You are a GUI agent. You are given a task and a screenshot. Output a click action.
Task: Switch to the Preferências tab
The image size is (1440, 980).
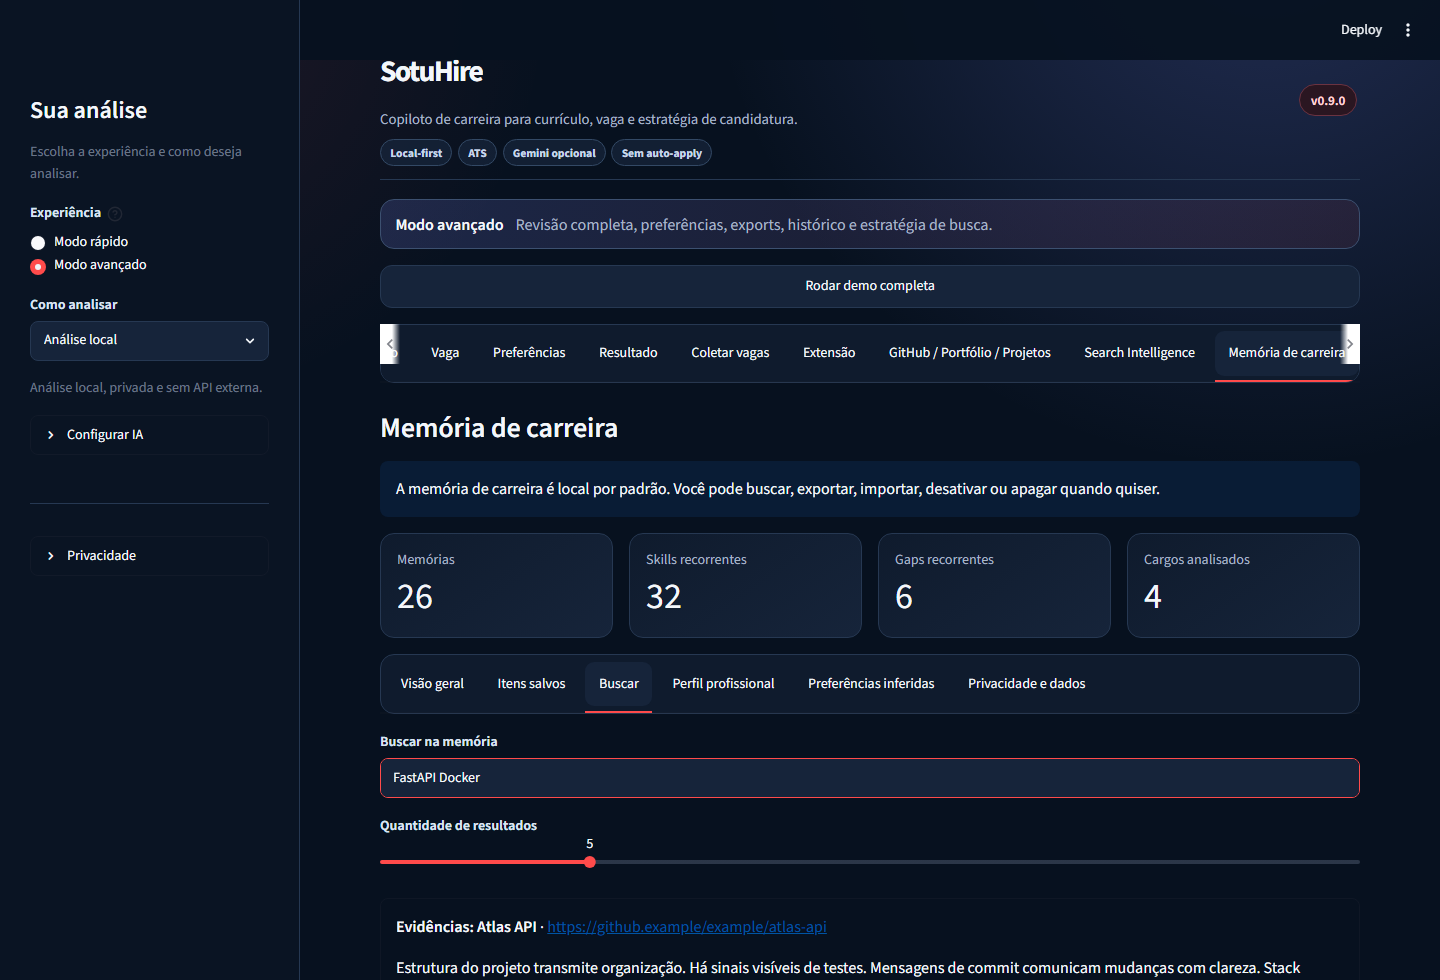coord(529,353)
